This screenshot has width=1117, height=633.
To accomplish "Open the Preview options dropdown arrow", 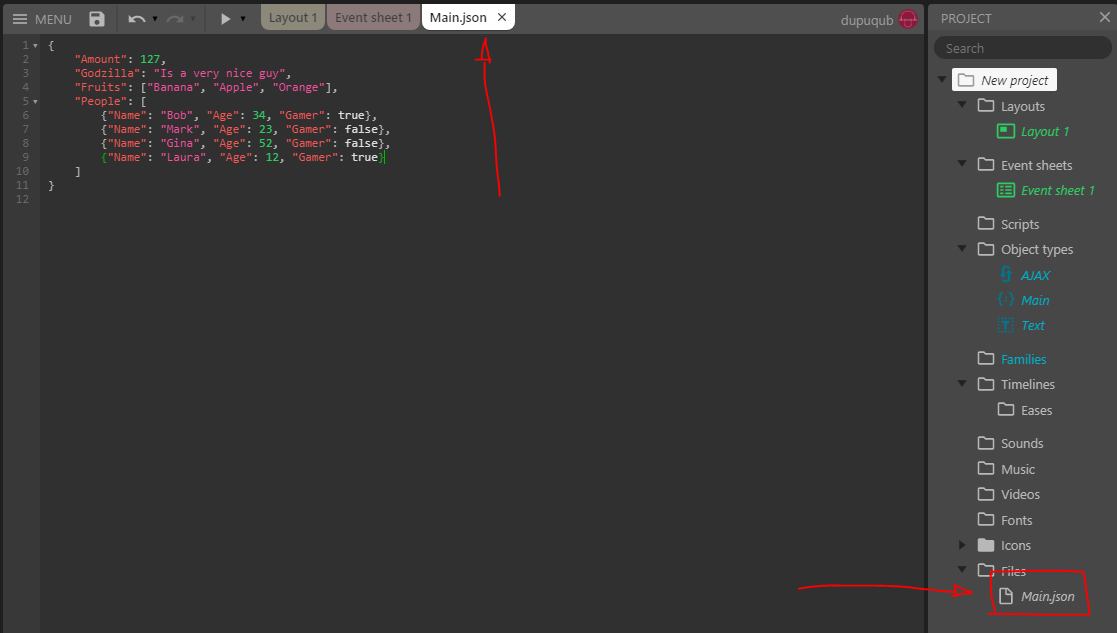I will pyautogui.click(x=243, y=19).
